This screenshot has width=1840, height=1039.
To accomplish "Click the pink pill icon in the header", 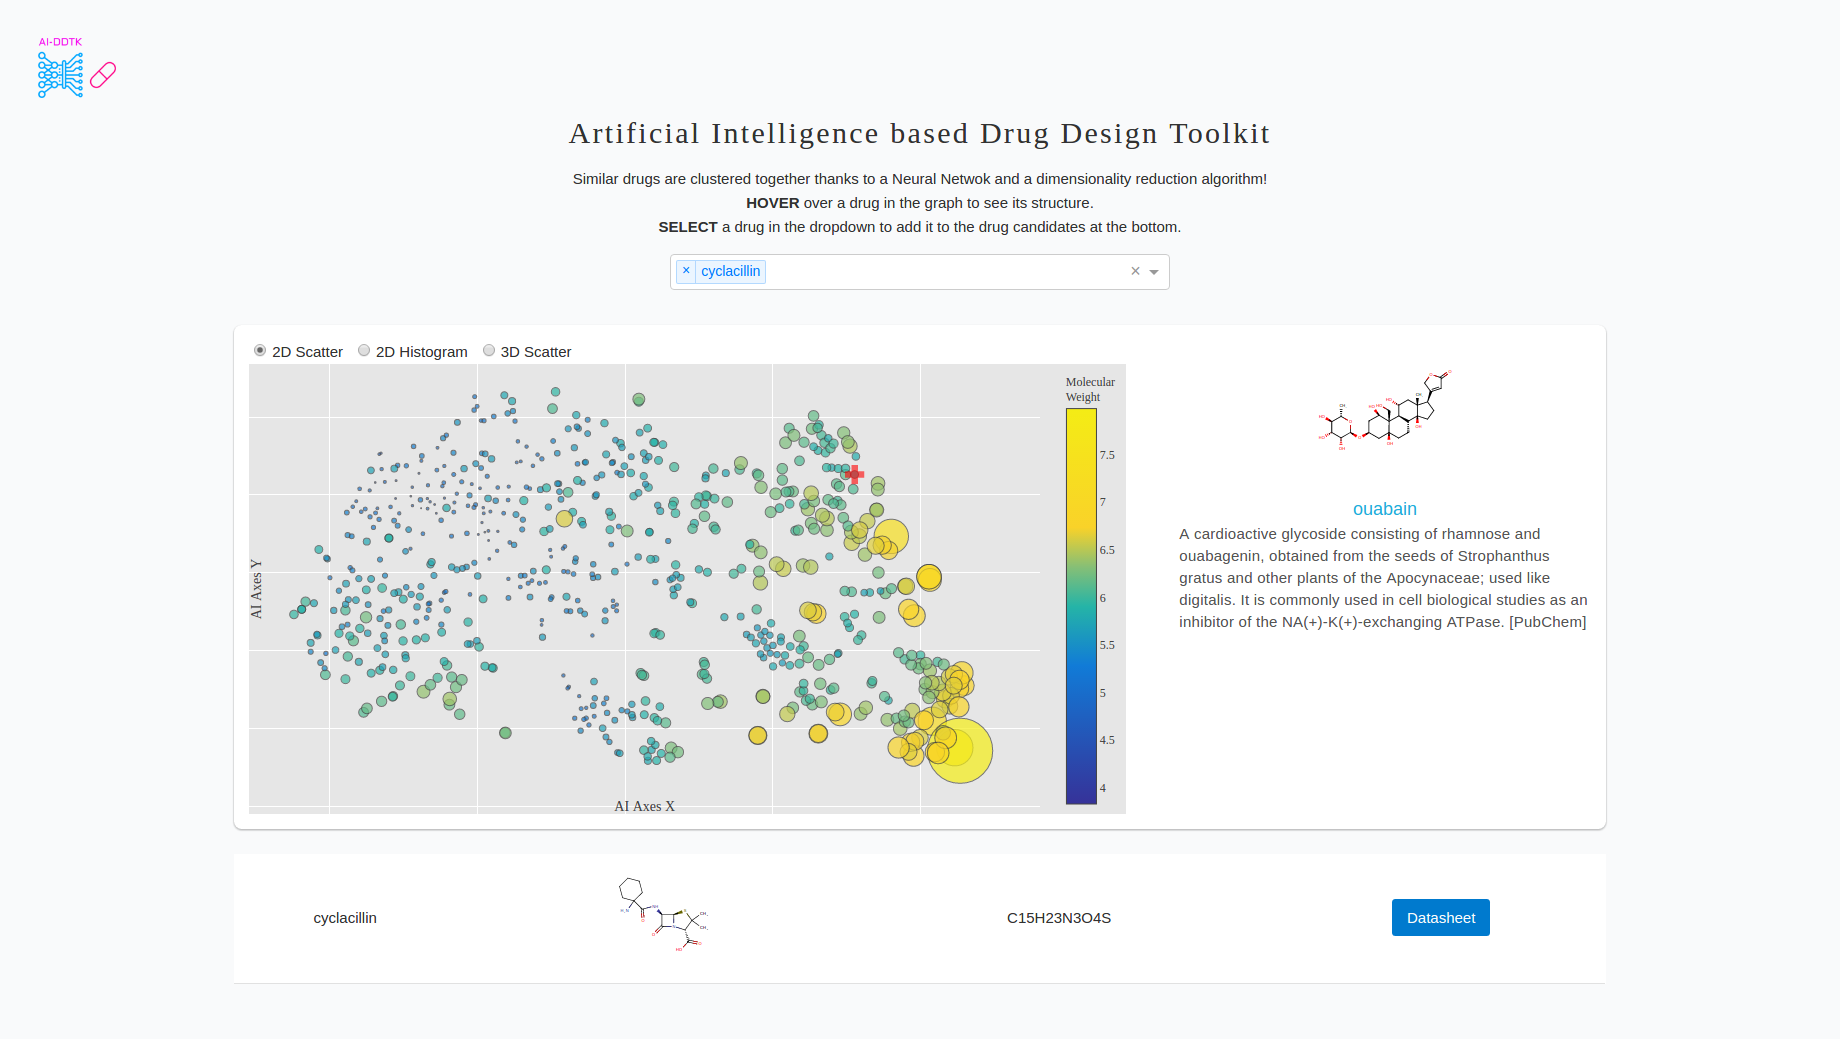I will [102, 74].
